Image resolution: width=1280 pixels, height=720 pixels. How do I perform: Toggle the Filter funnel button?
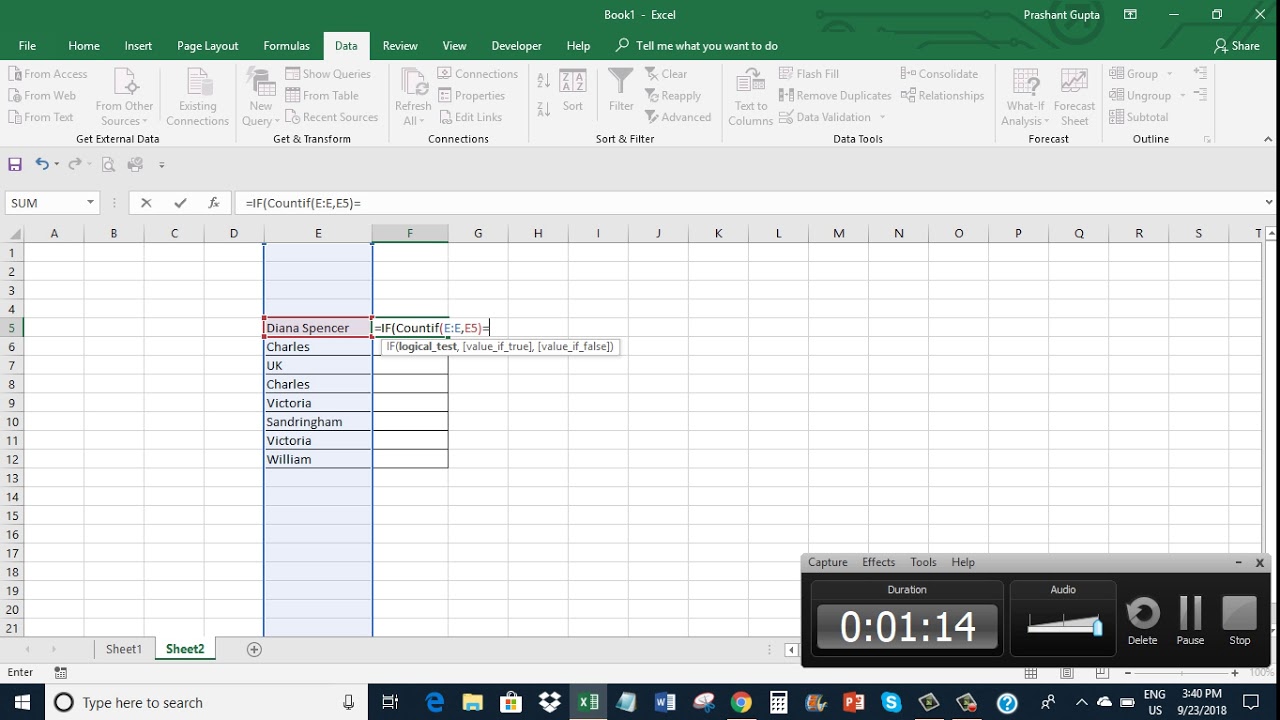(x=621, y=90)
